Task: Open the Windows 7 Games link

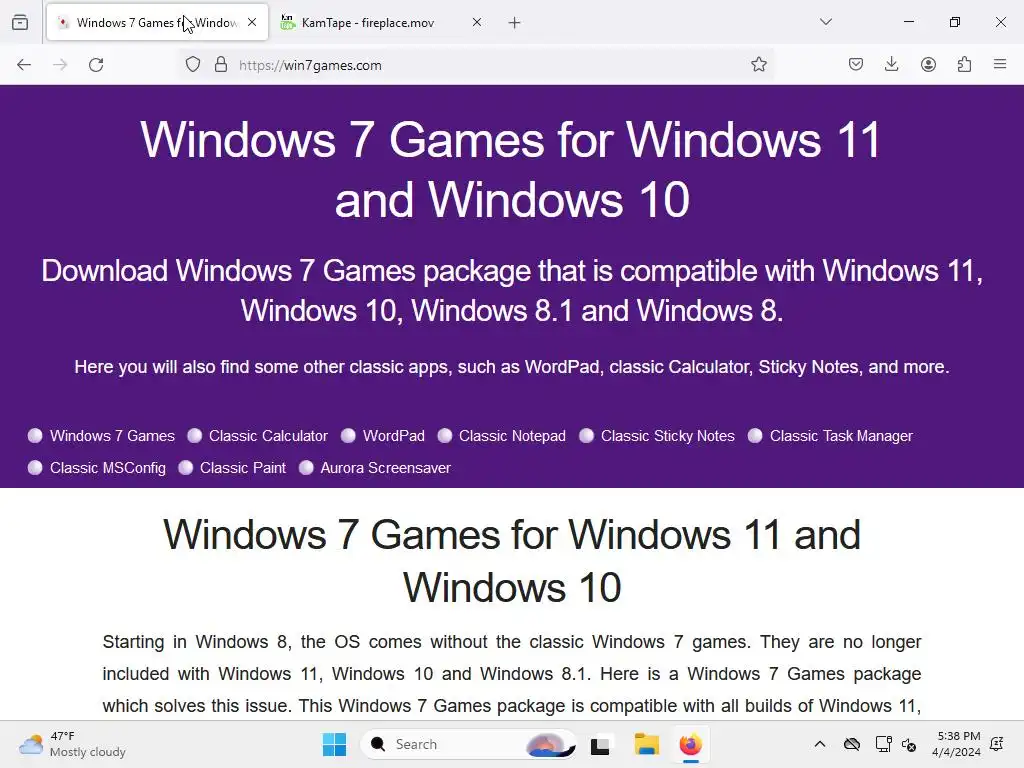Action: [112, 436]
